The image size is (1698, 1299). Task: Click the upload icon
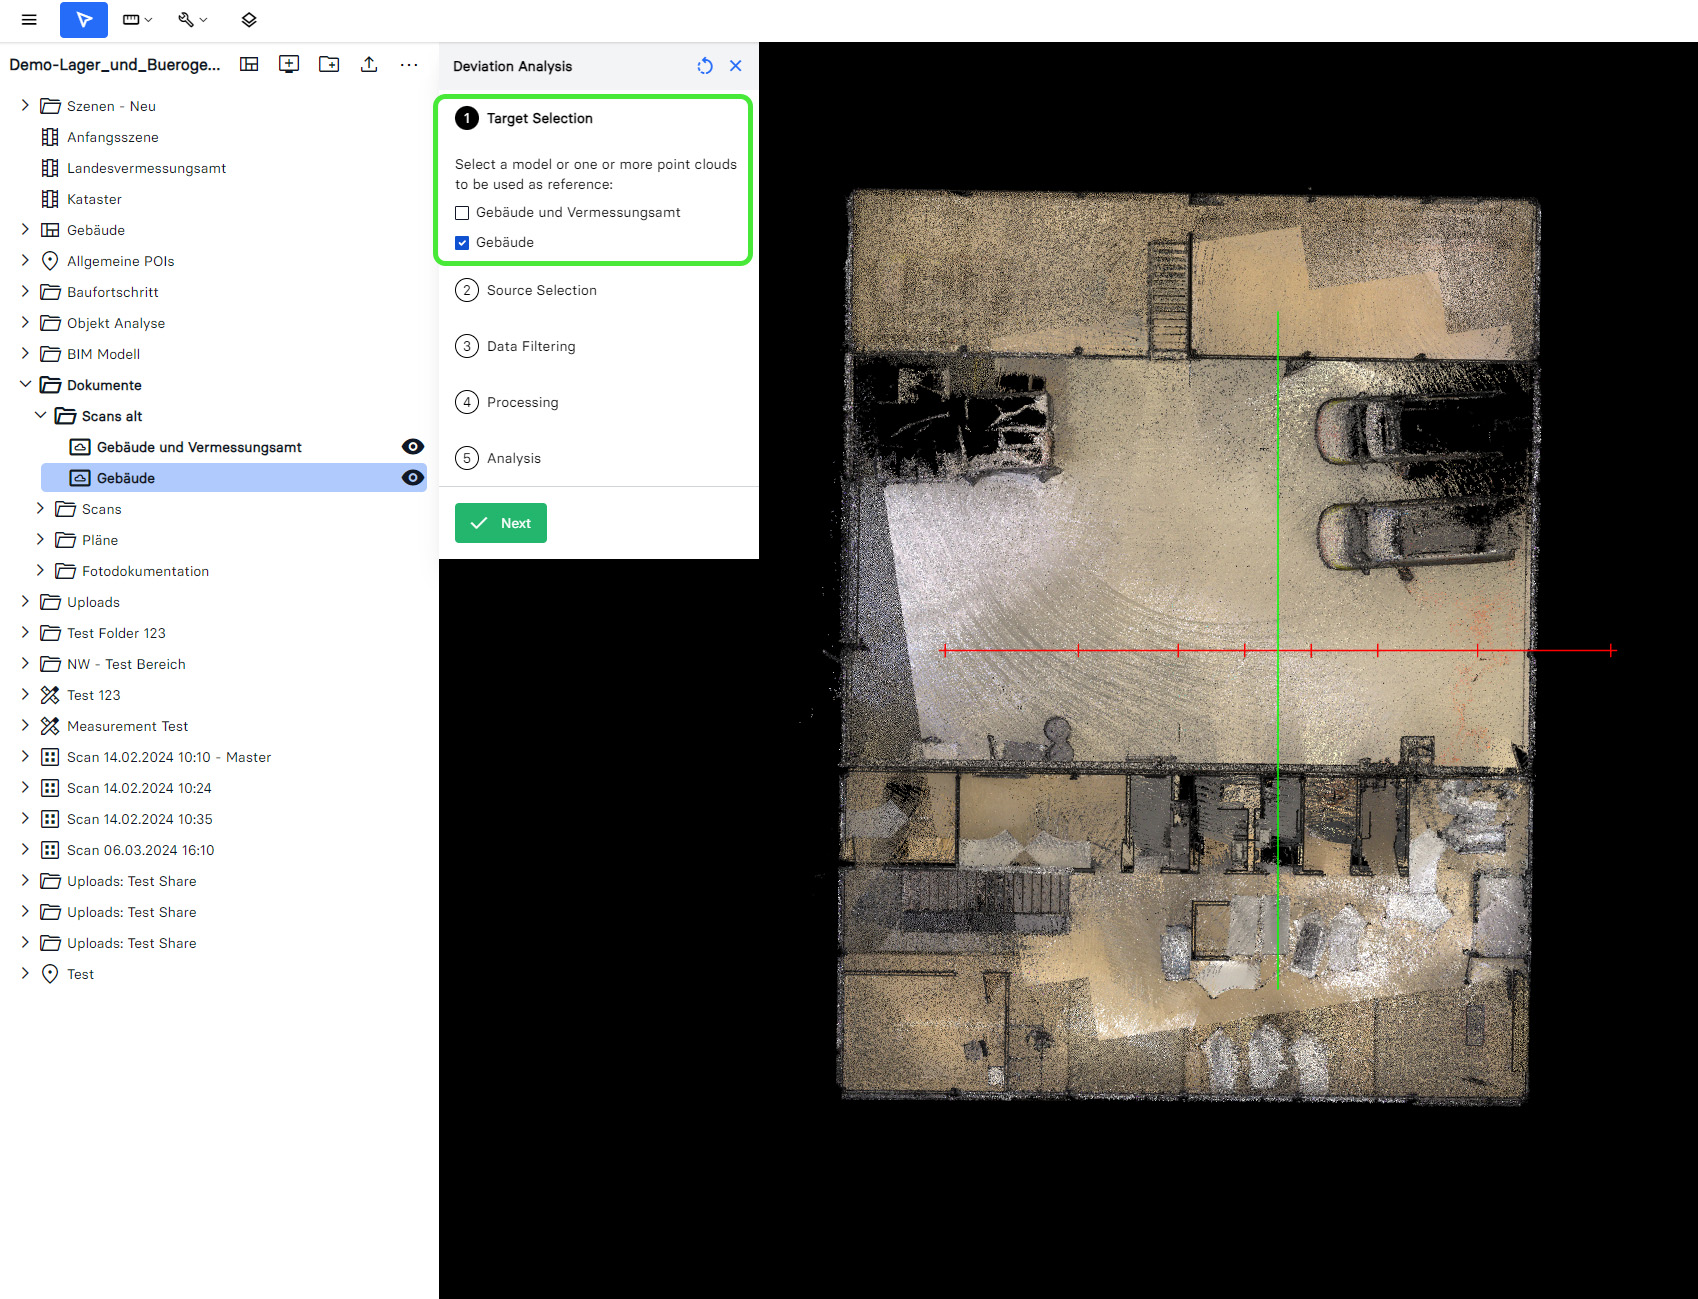point(369,65)
